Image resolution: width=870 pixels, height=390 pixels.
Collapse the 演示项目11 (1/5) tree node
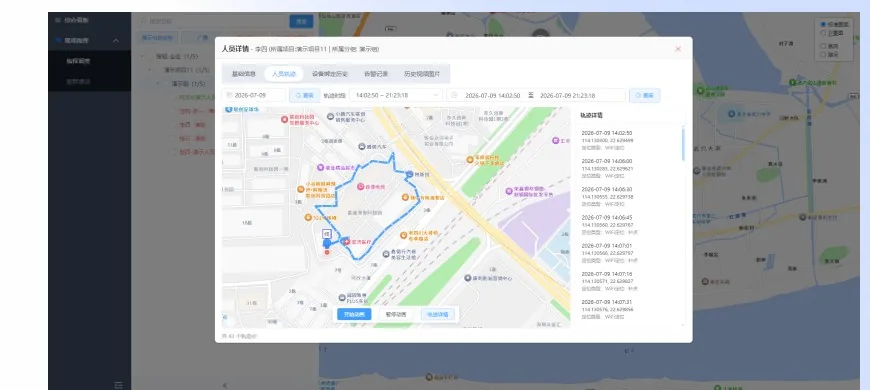150,70
